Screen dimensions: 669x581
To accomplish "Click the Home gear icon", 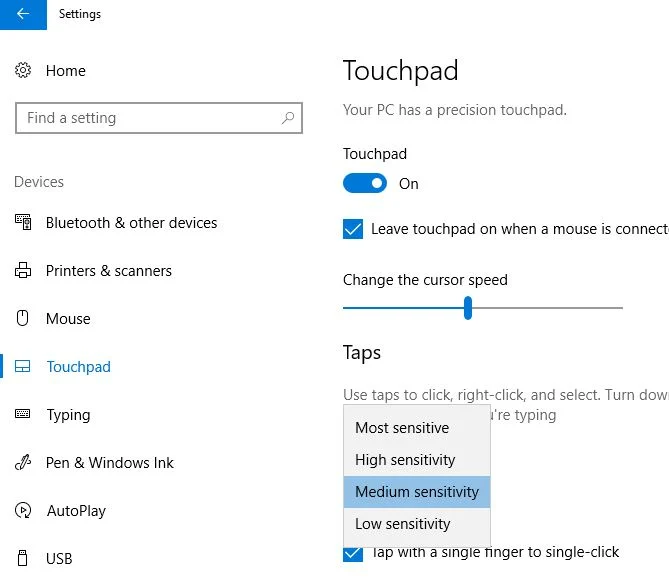I will tap(23, 71).
